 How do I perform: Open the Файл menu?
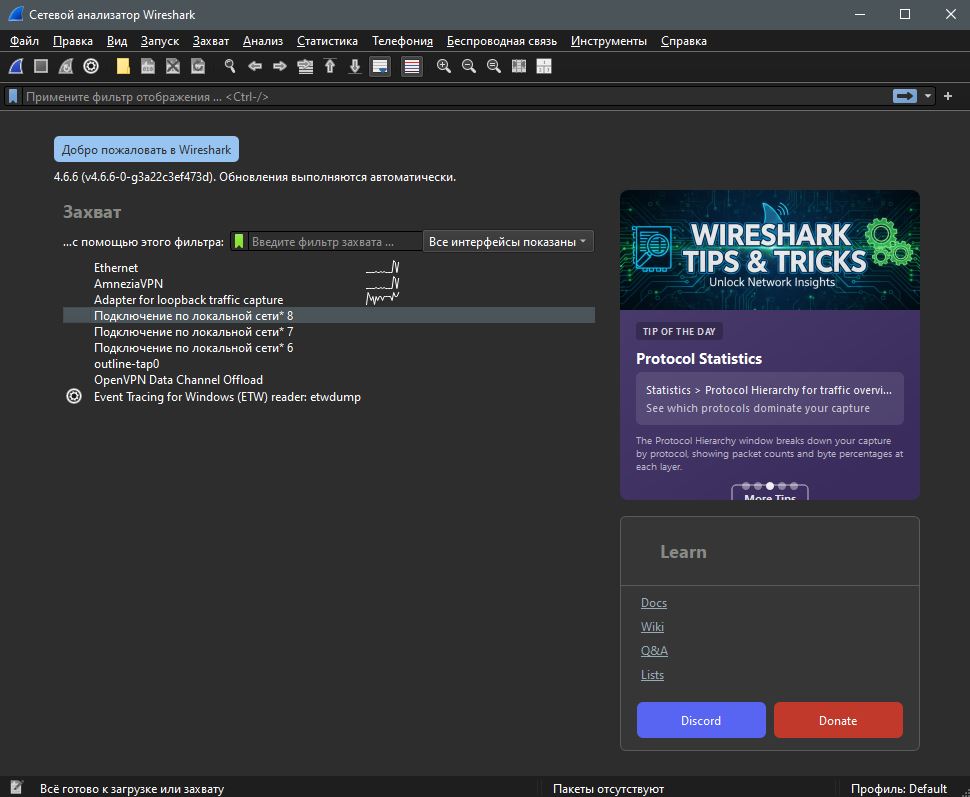[25, 41]
